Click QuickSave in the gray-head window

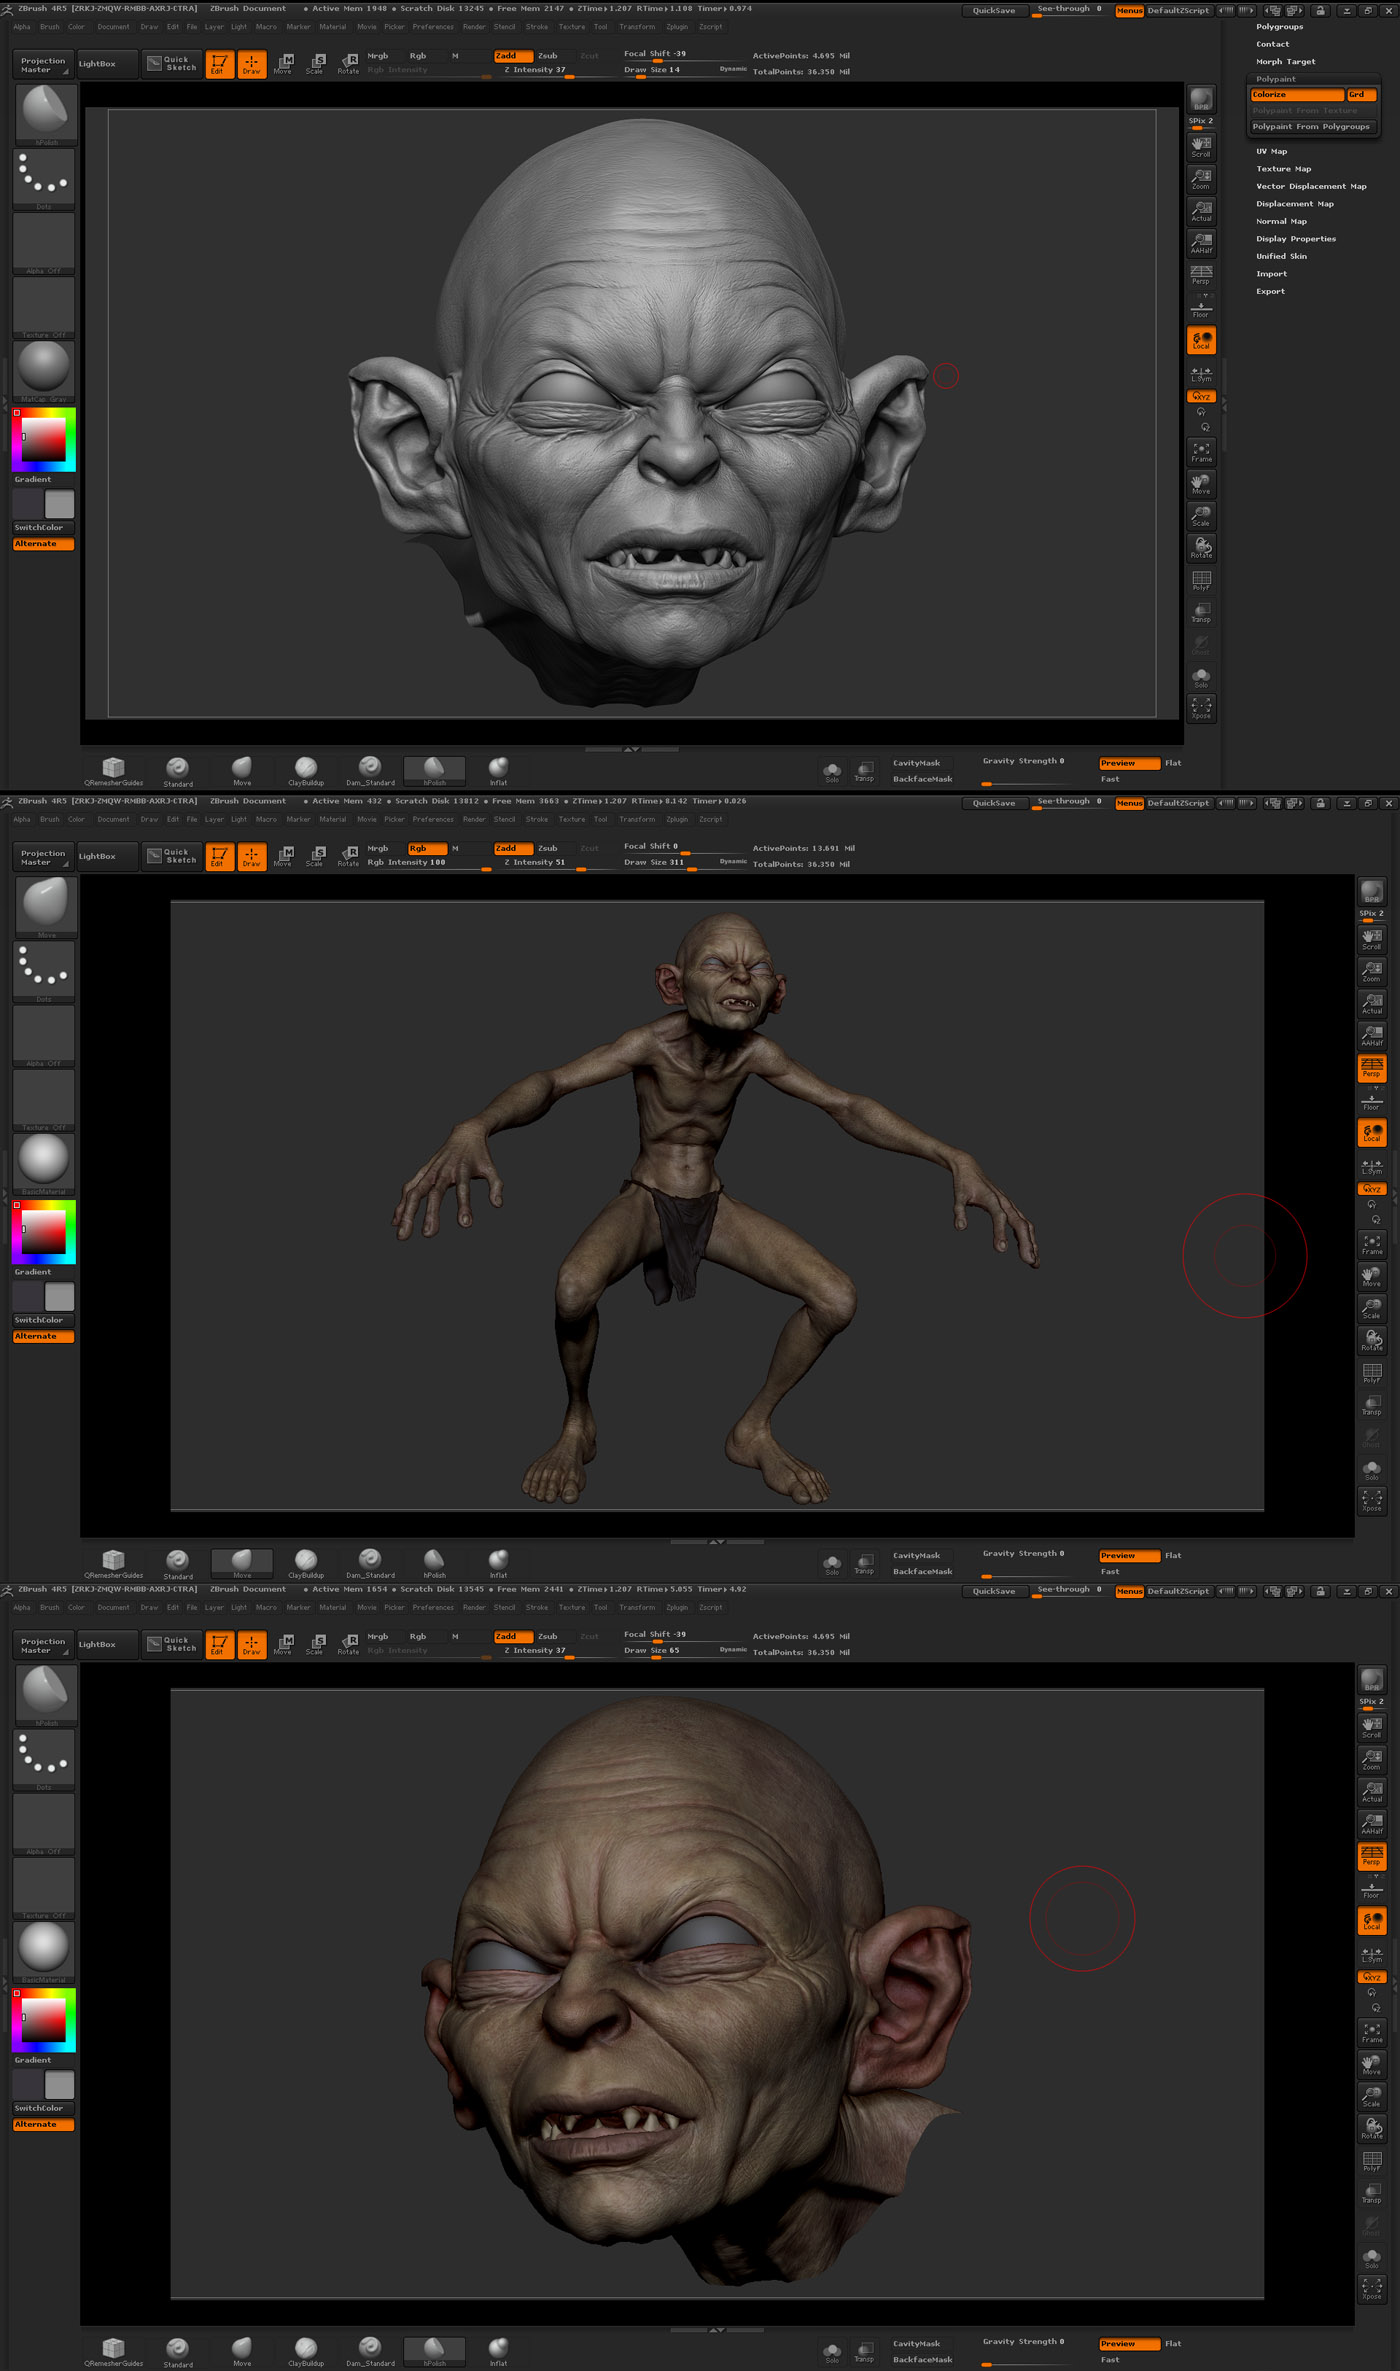pos(994,11)
